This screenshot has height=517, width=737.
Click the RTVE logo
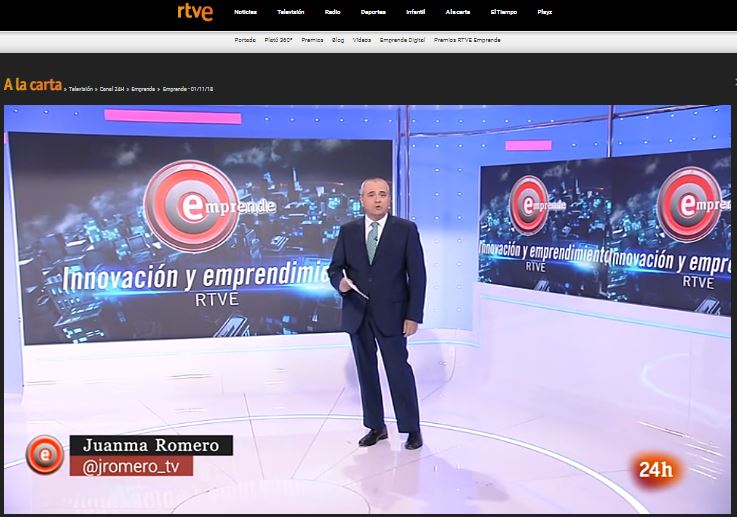coord(195,12)
